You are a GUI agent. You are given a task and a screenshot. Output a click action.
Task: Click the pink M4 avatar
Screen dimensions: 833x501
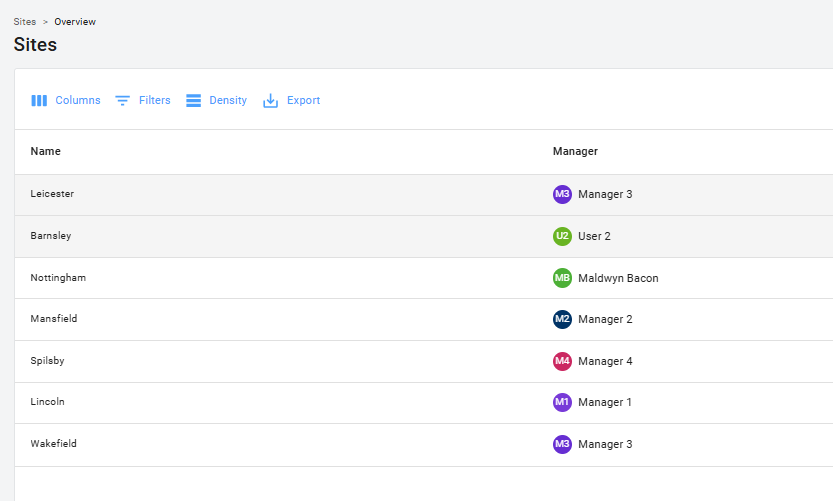(x=562, y=361)
